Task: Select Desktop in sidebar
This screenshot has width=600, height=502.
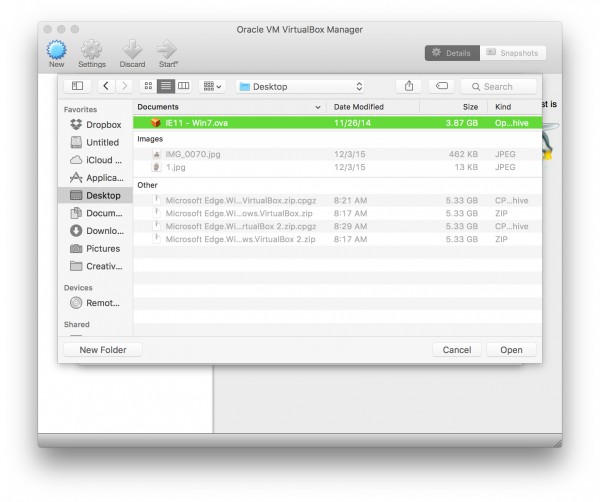Action: 95,196
